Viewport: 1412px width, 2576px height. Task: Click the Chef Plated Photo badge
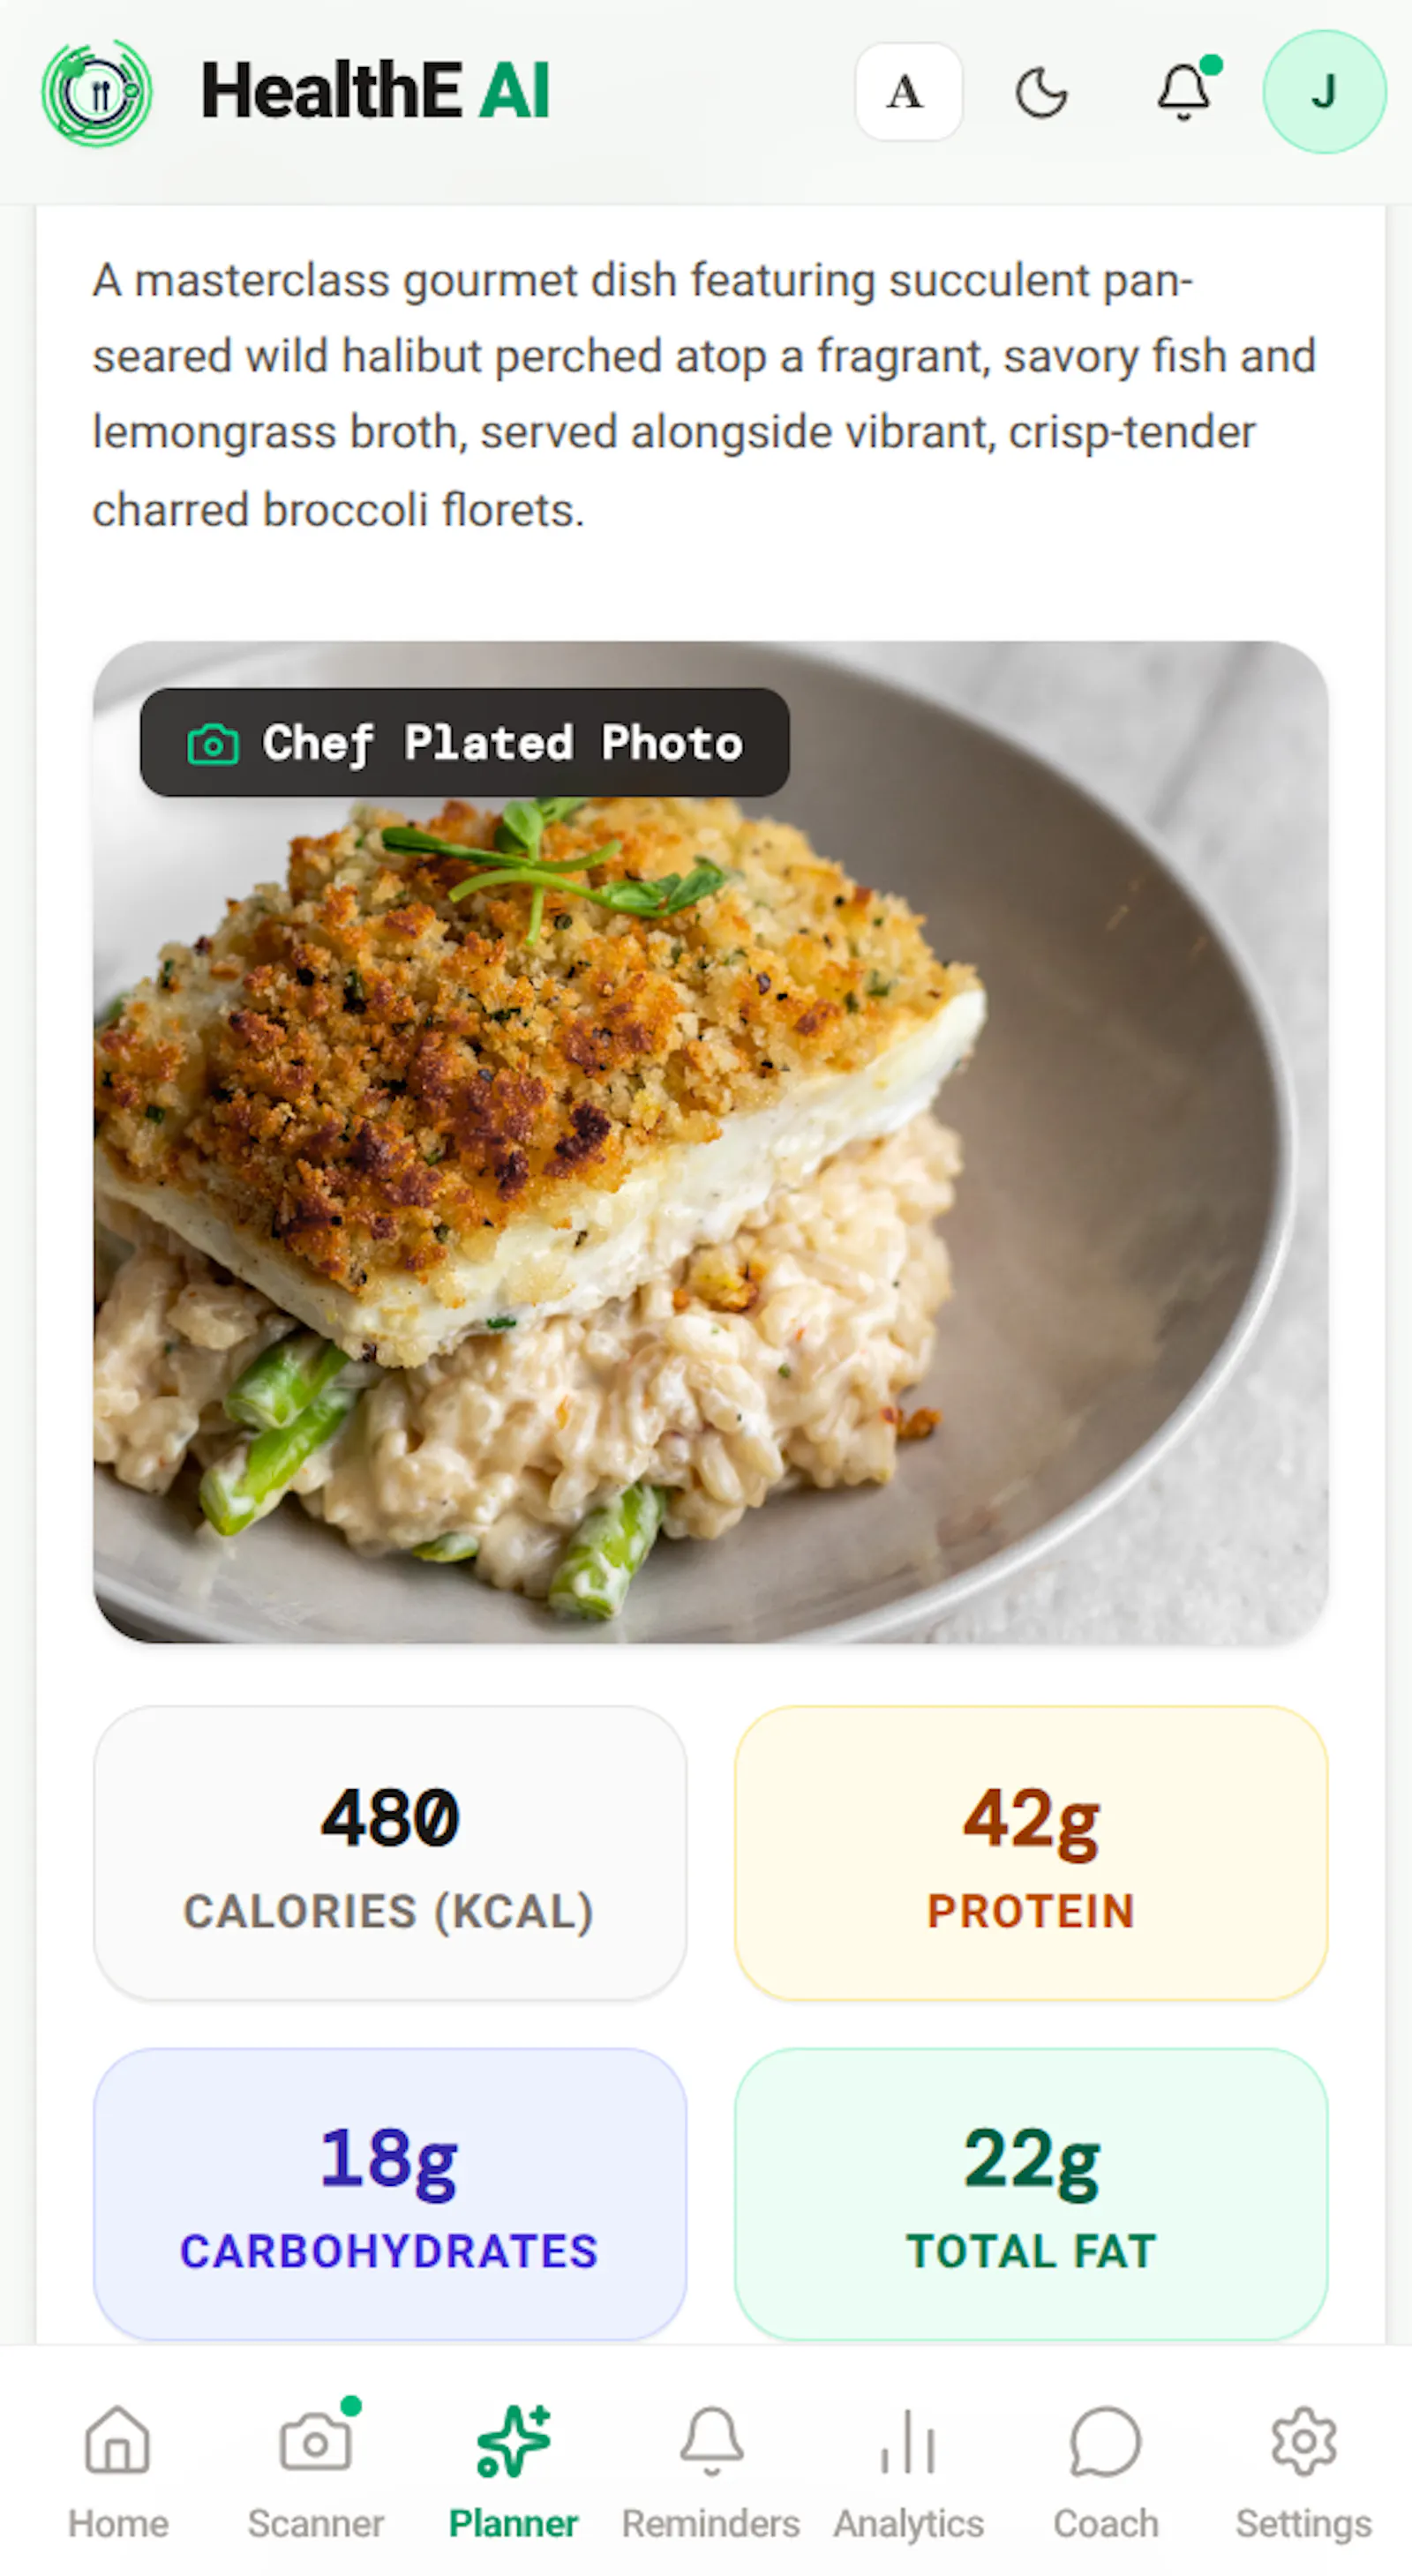tap(464, 743)
